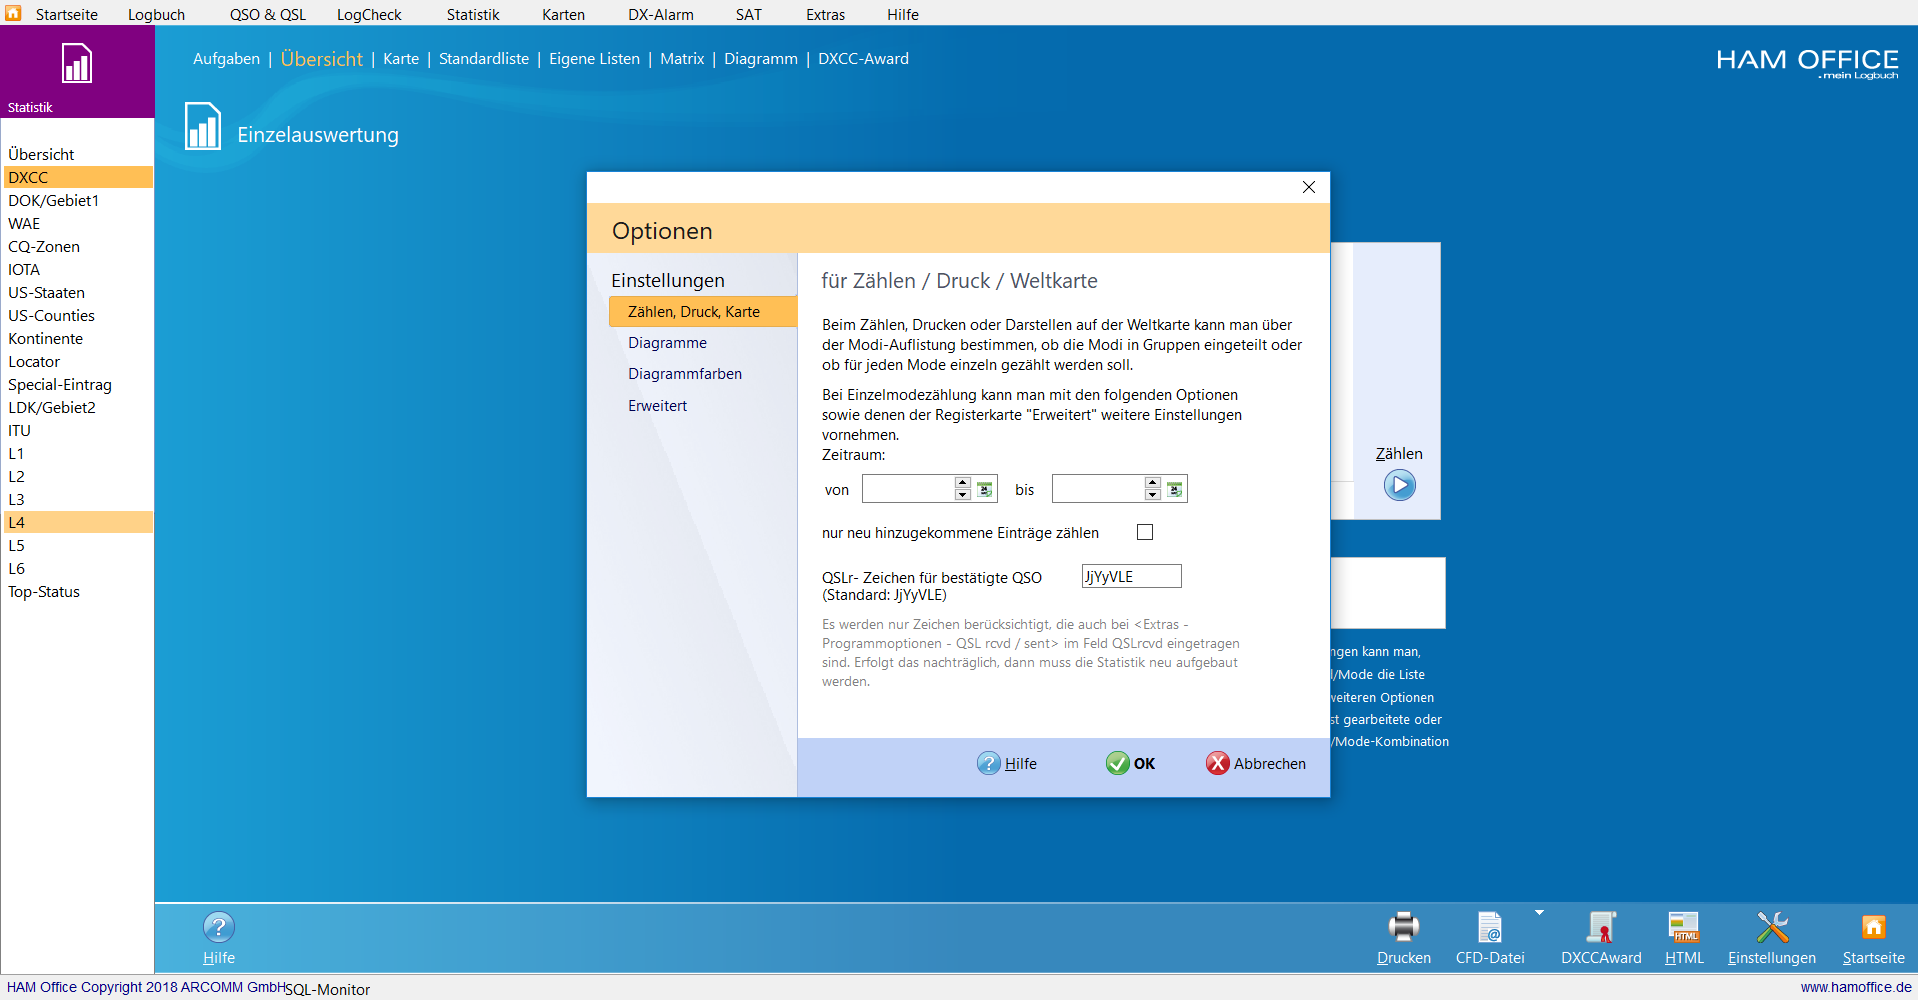
Task: Open calendar picker for the 'bis' date
Action: tap(1175, 489)
